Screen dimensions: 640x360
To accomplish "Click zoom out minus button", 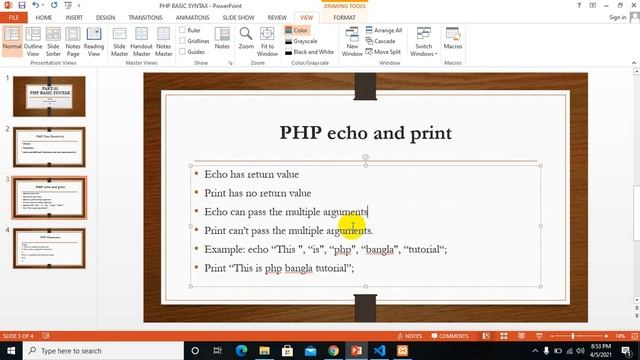I will pos(552,336).
